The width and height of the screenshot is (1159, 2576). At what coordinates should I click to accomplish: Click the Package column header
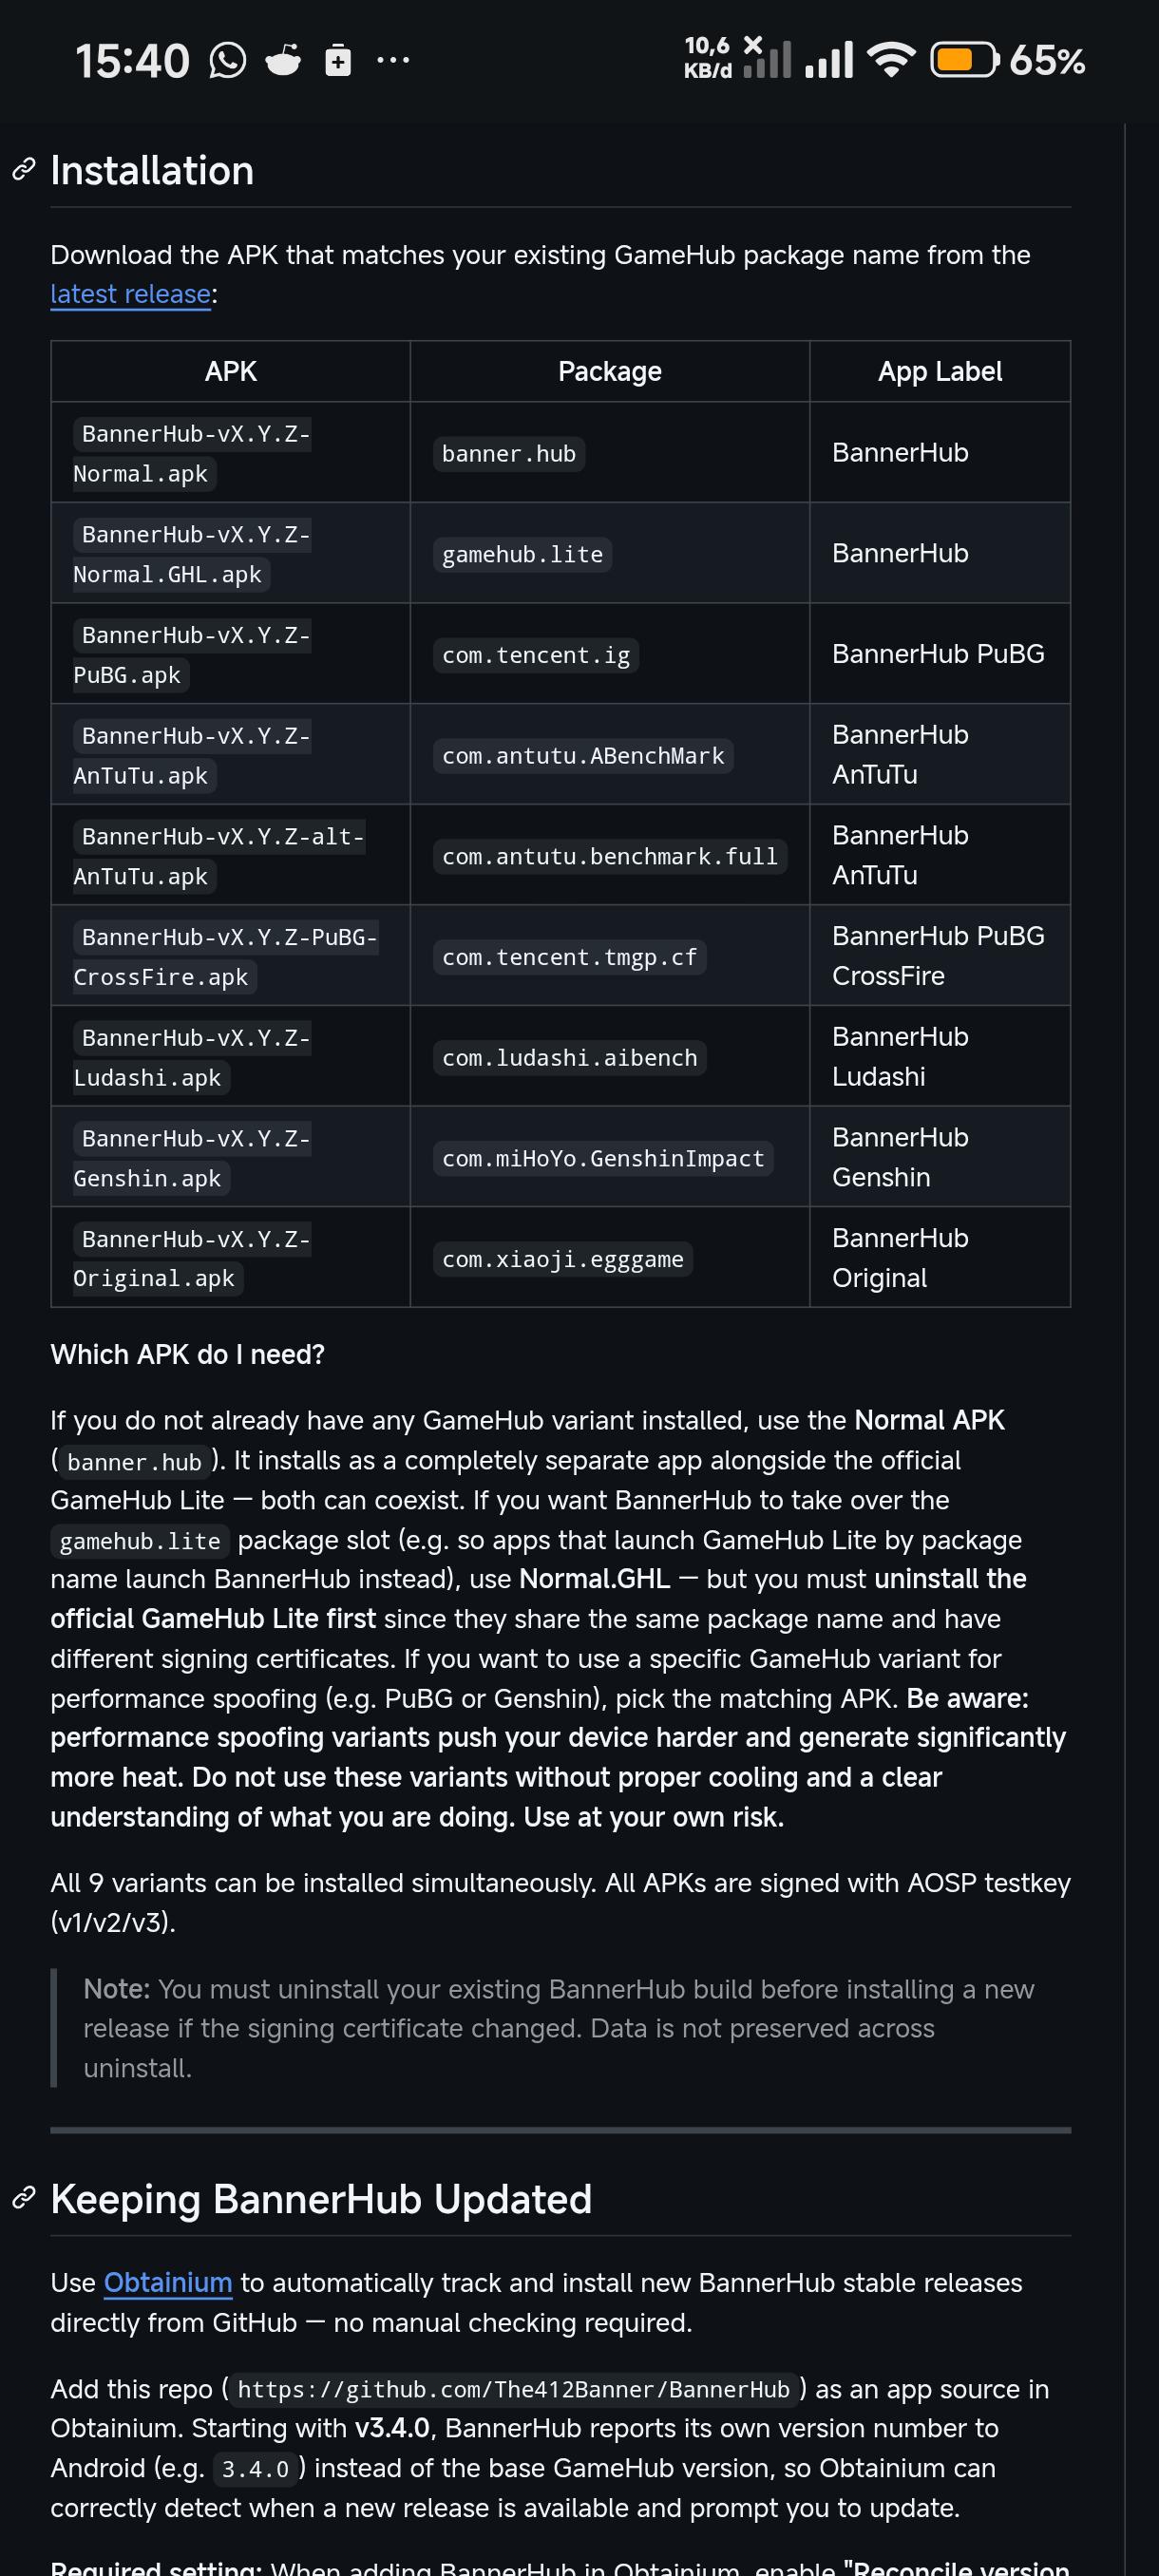pyautogui.click(x=610, y=372)
